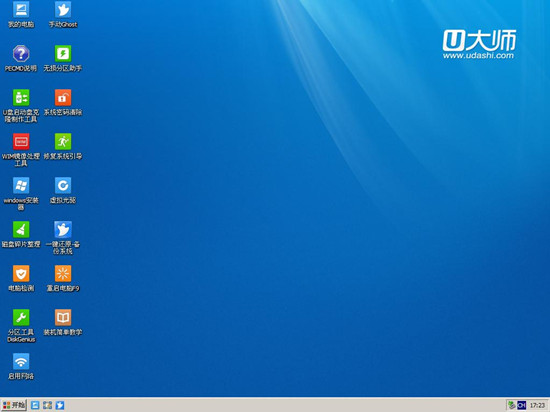This screenshot has width=550, height=412.
Task: Click the 重启电脑F9 restart icon
Action: [x=63, y=273]
